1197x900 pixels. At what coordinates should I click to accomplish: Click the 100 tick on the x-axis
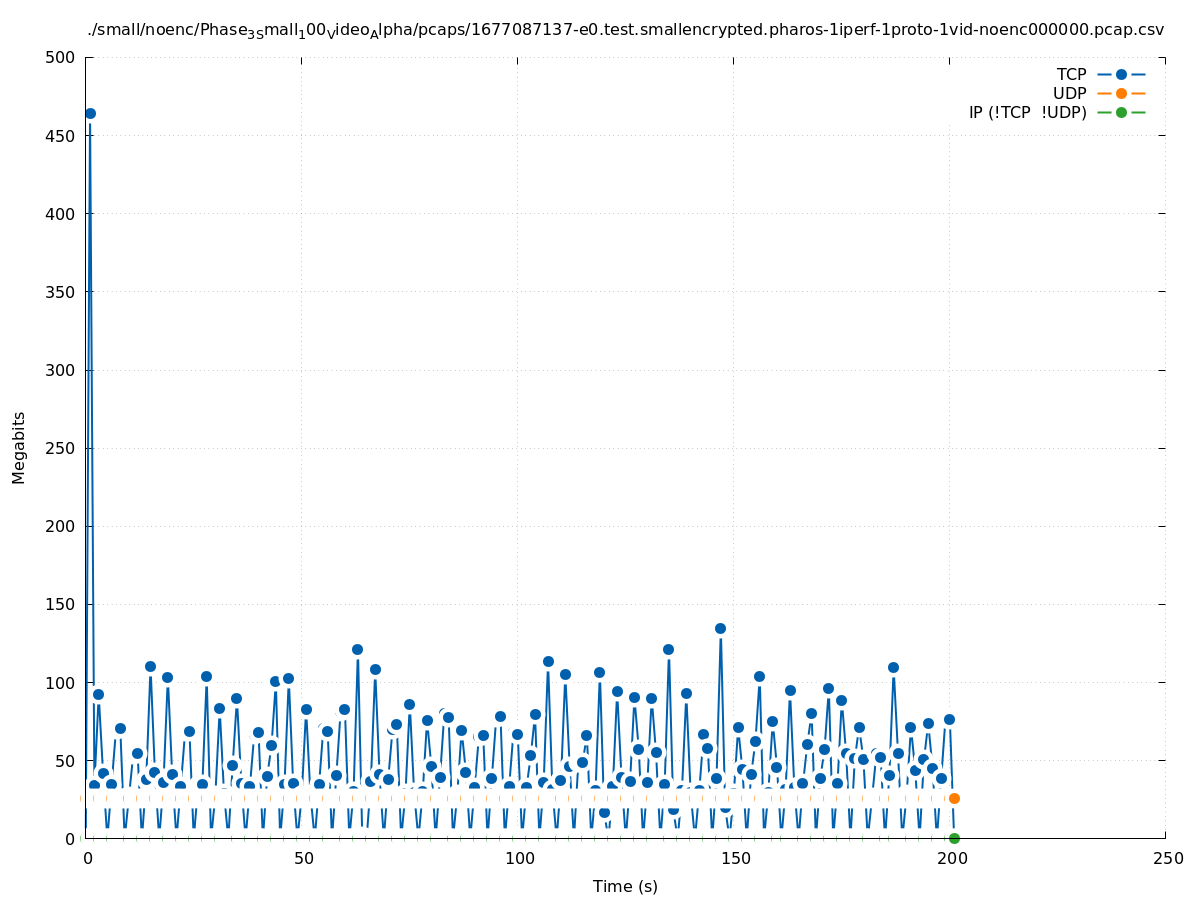pyautogui.click(x=518, y=858)
